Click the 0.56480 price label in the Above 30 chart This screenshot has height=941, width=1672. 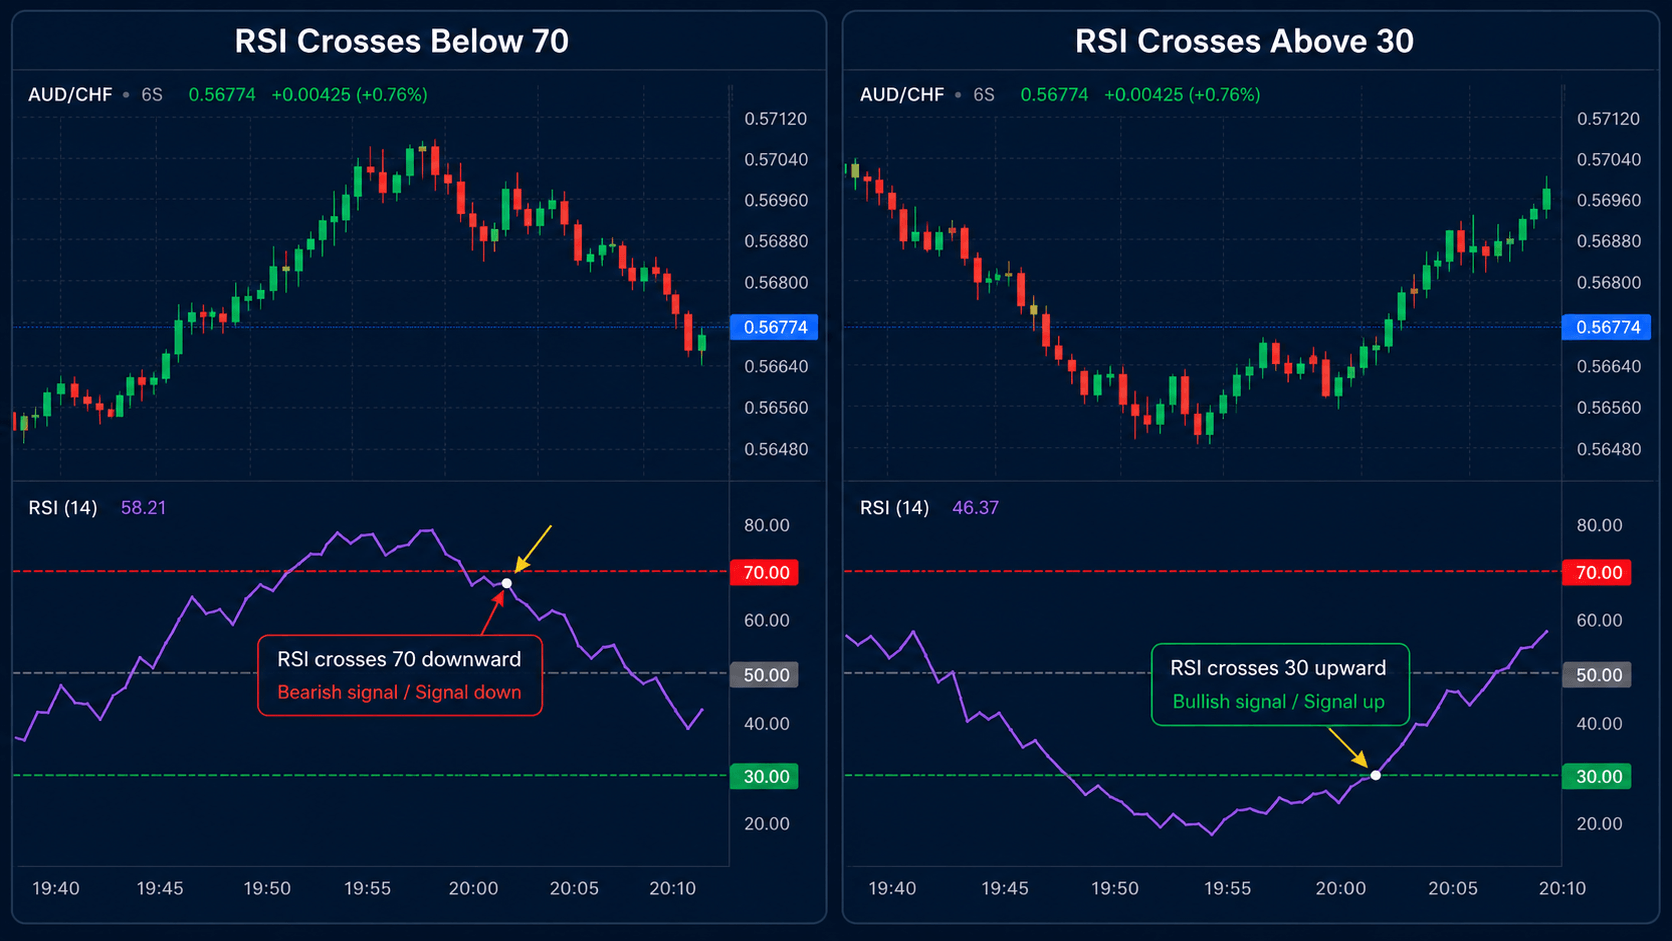tap(1608, 450)
